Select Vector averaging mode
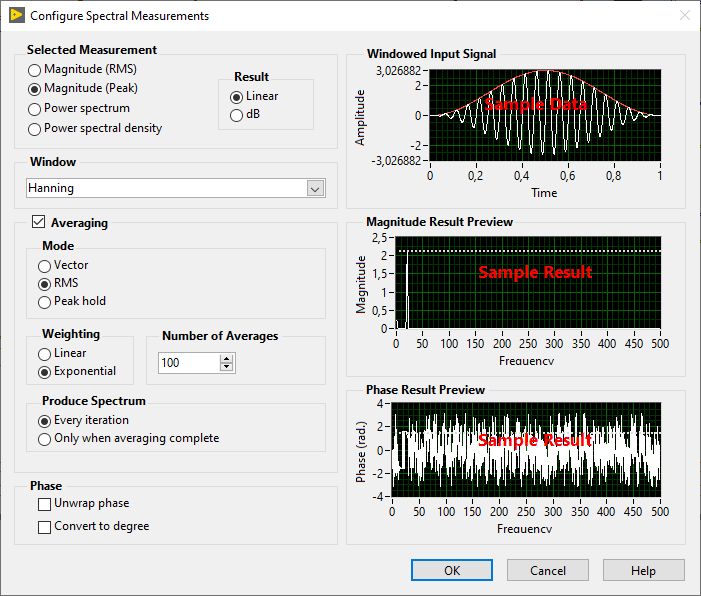 click(x=63, y=266)
